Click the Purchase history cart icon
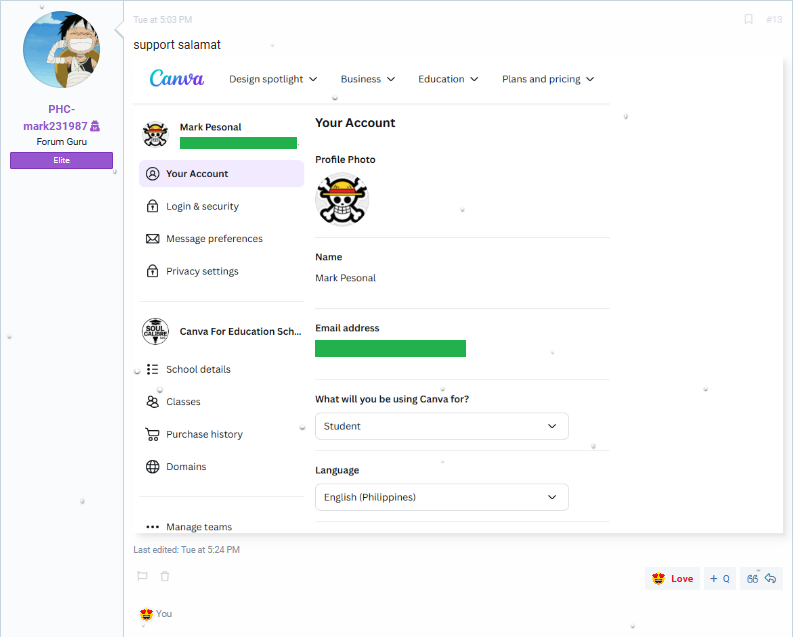This screenshot has height=637, width=793. point(152,434)
